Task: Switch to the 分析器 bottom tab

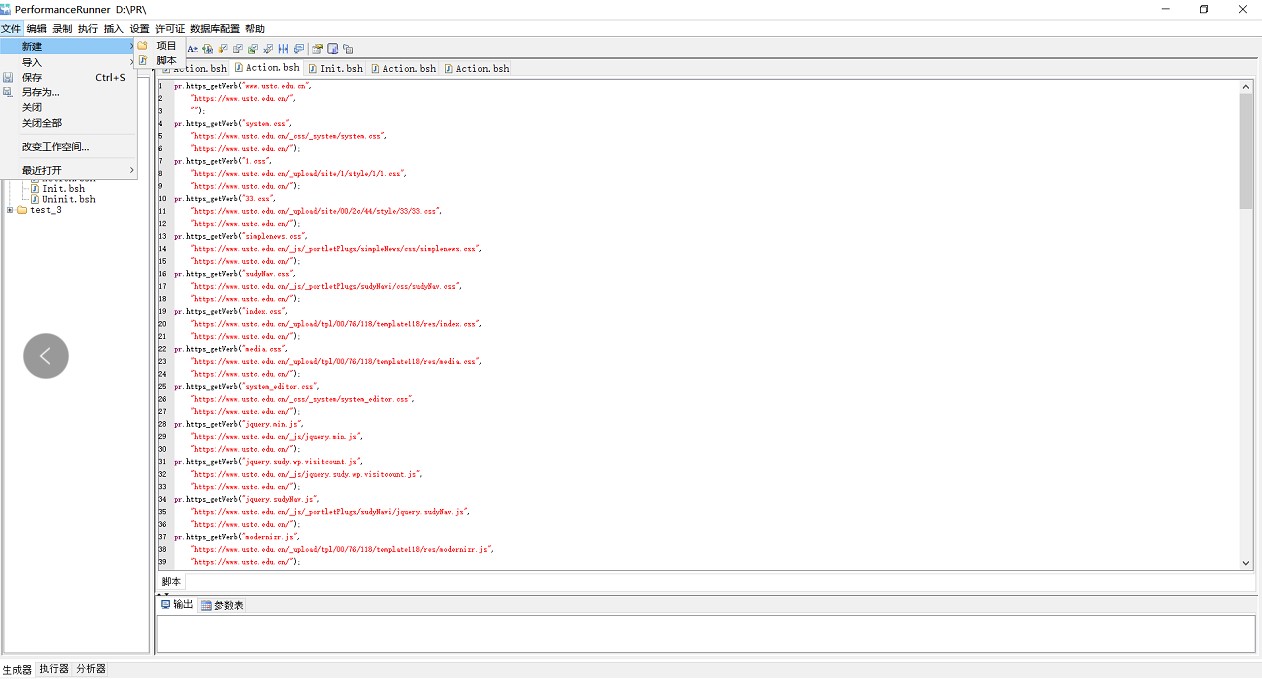Action: 91,669
